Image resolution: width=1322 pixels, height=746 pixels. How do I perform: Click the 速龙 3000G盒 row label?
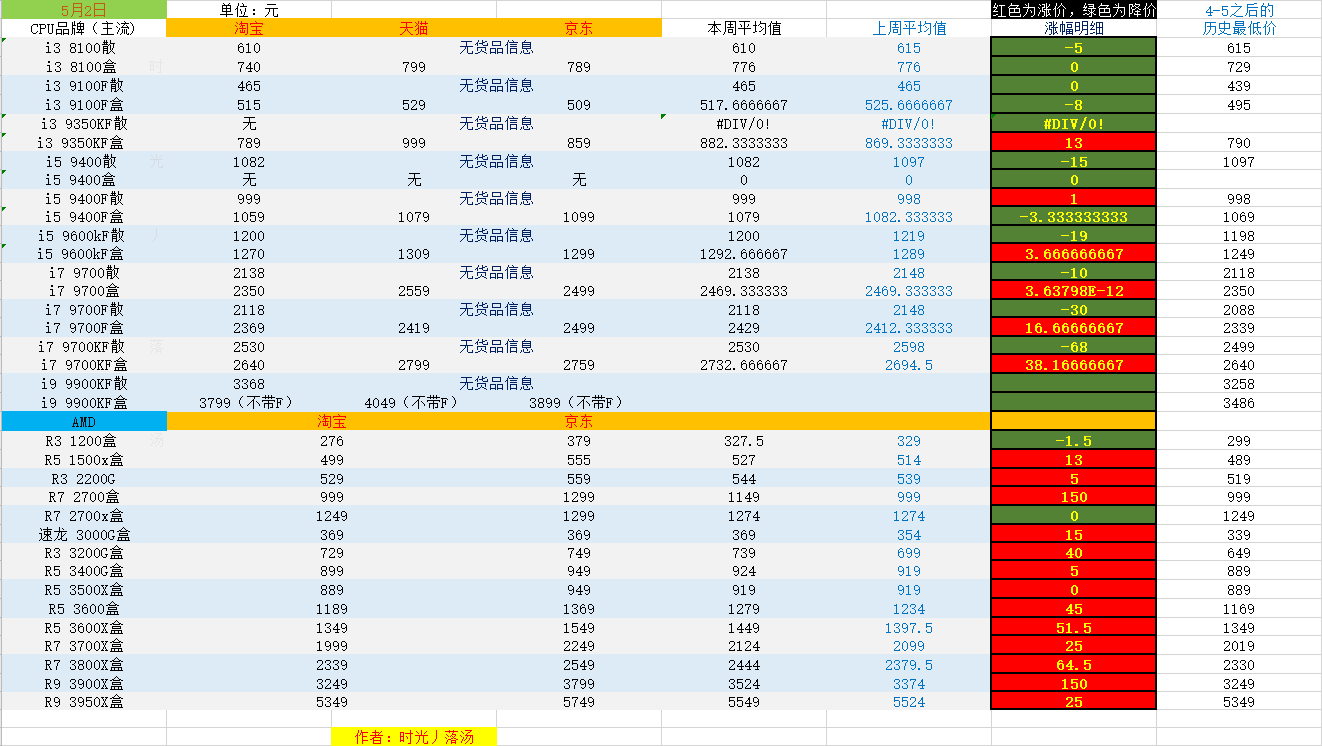coord(84,535)
